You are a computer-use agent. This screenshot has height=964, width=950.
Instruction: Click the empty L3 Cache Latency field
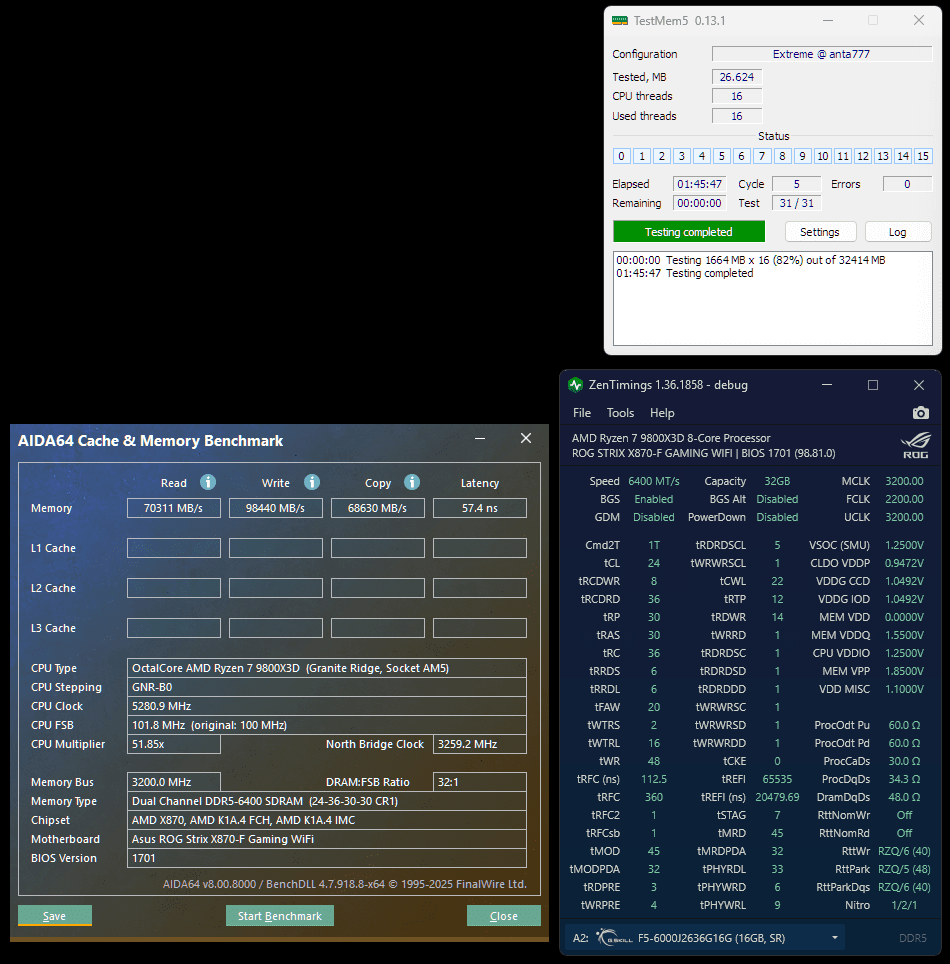(480, 628)
